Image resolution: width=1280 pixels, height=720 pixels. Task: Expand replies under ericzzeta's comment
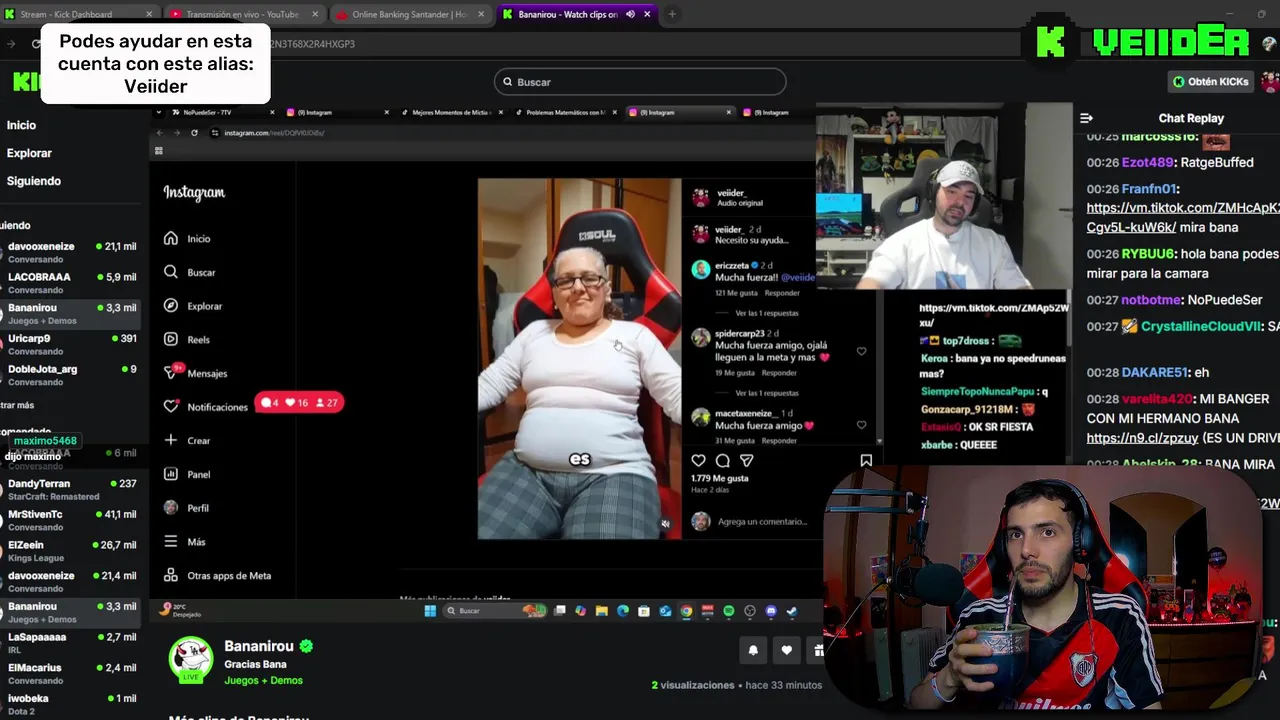[x=766, y=313]
